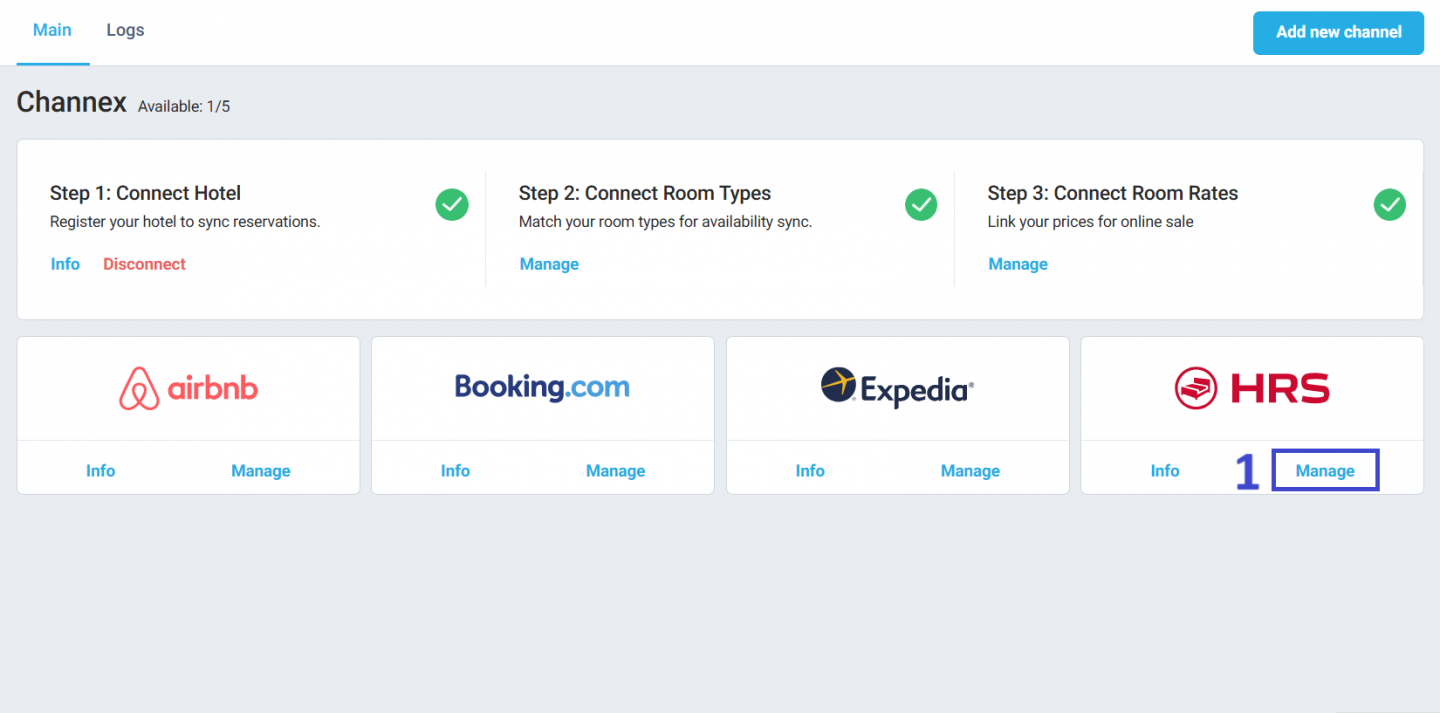Click the HRS logo
Screen dimensions: 1440x713
[x=1252, y=388]
